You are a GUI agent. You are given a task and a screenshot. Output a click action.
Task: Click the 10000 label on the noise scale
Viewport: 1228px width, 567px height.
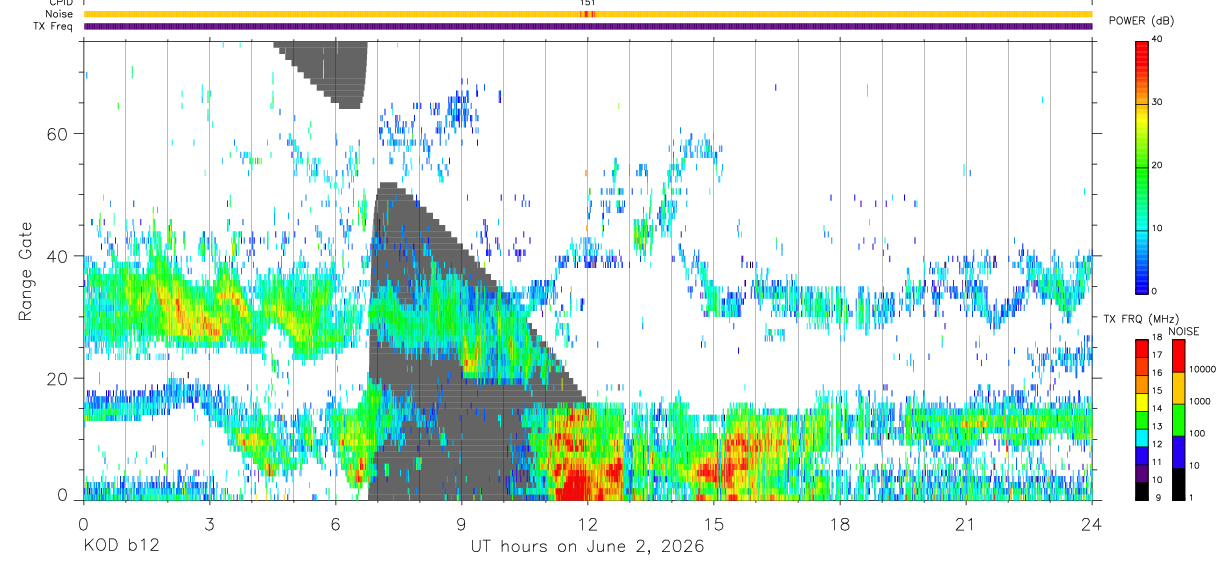[1203, 369]
